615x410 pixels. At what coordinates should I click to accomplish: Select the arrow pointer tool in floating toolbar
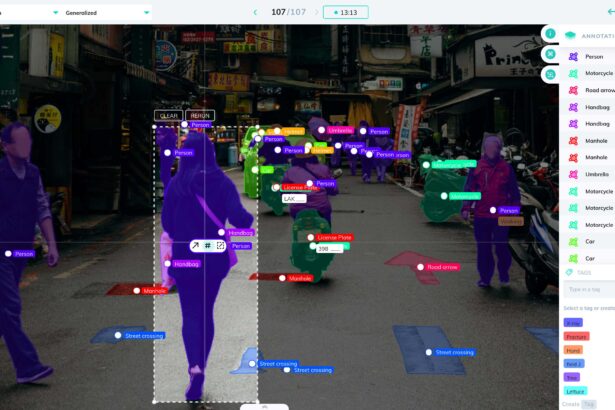point(195,246)
